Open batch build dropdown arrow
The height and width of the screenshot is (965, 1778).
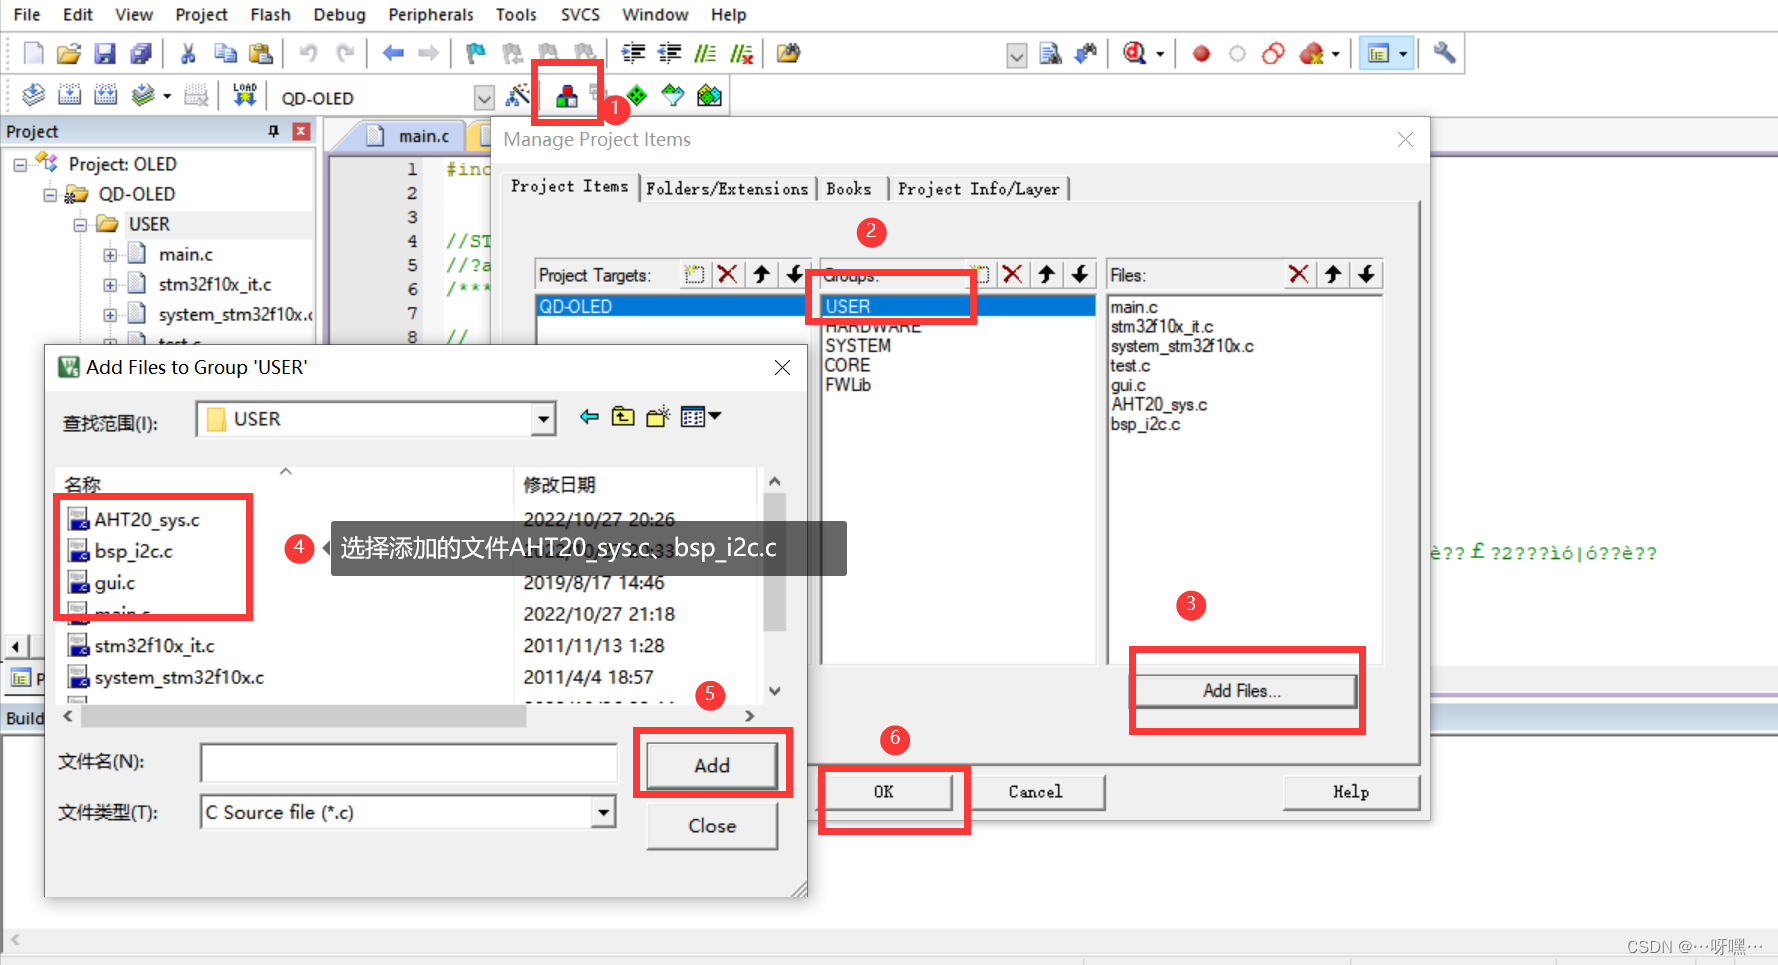(167, 96)
